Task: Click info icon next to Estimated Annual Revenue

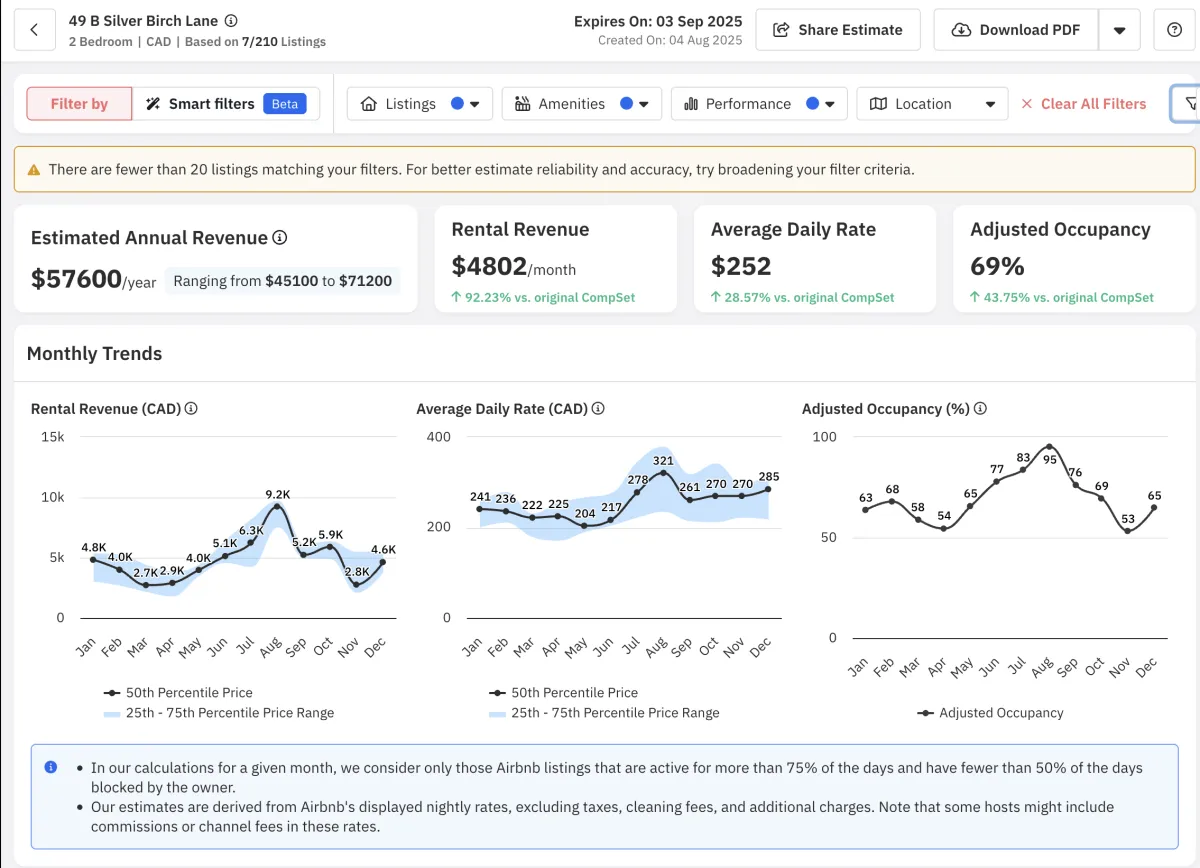Action: 280,238
